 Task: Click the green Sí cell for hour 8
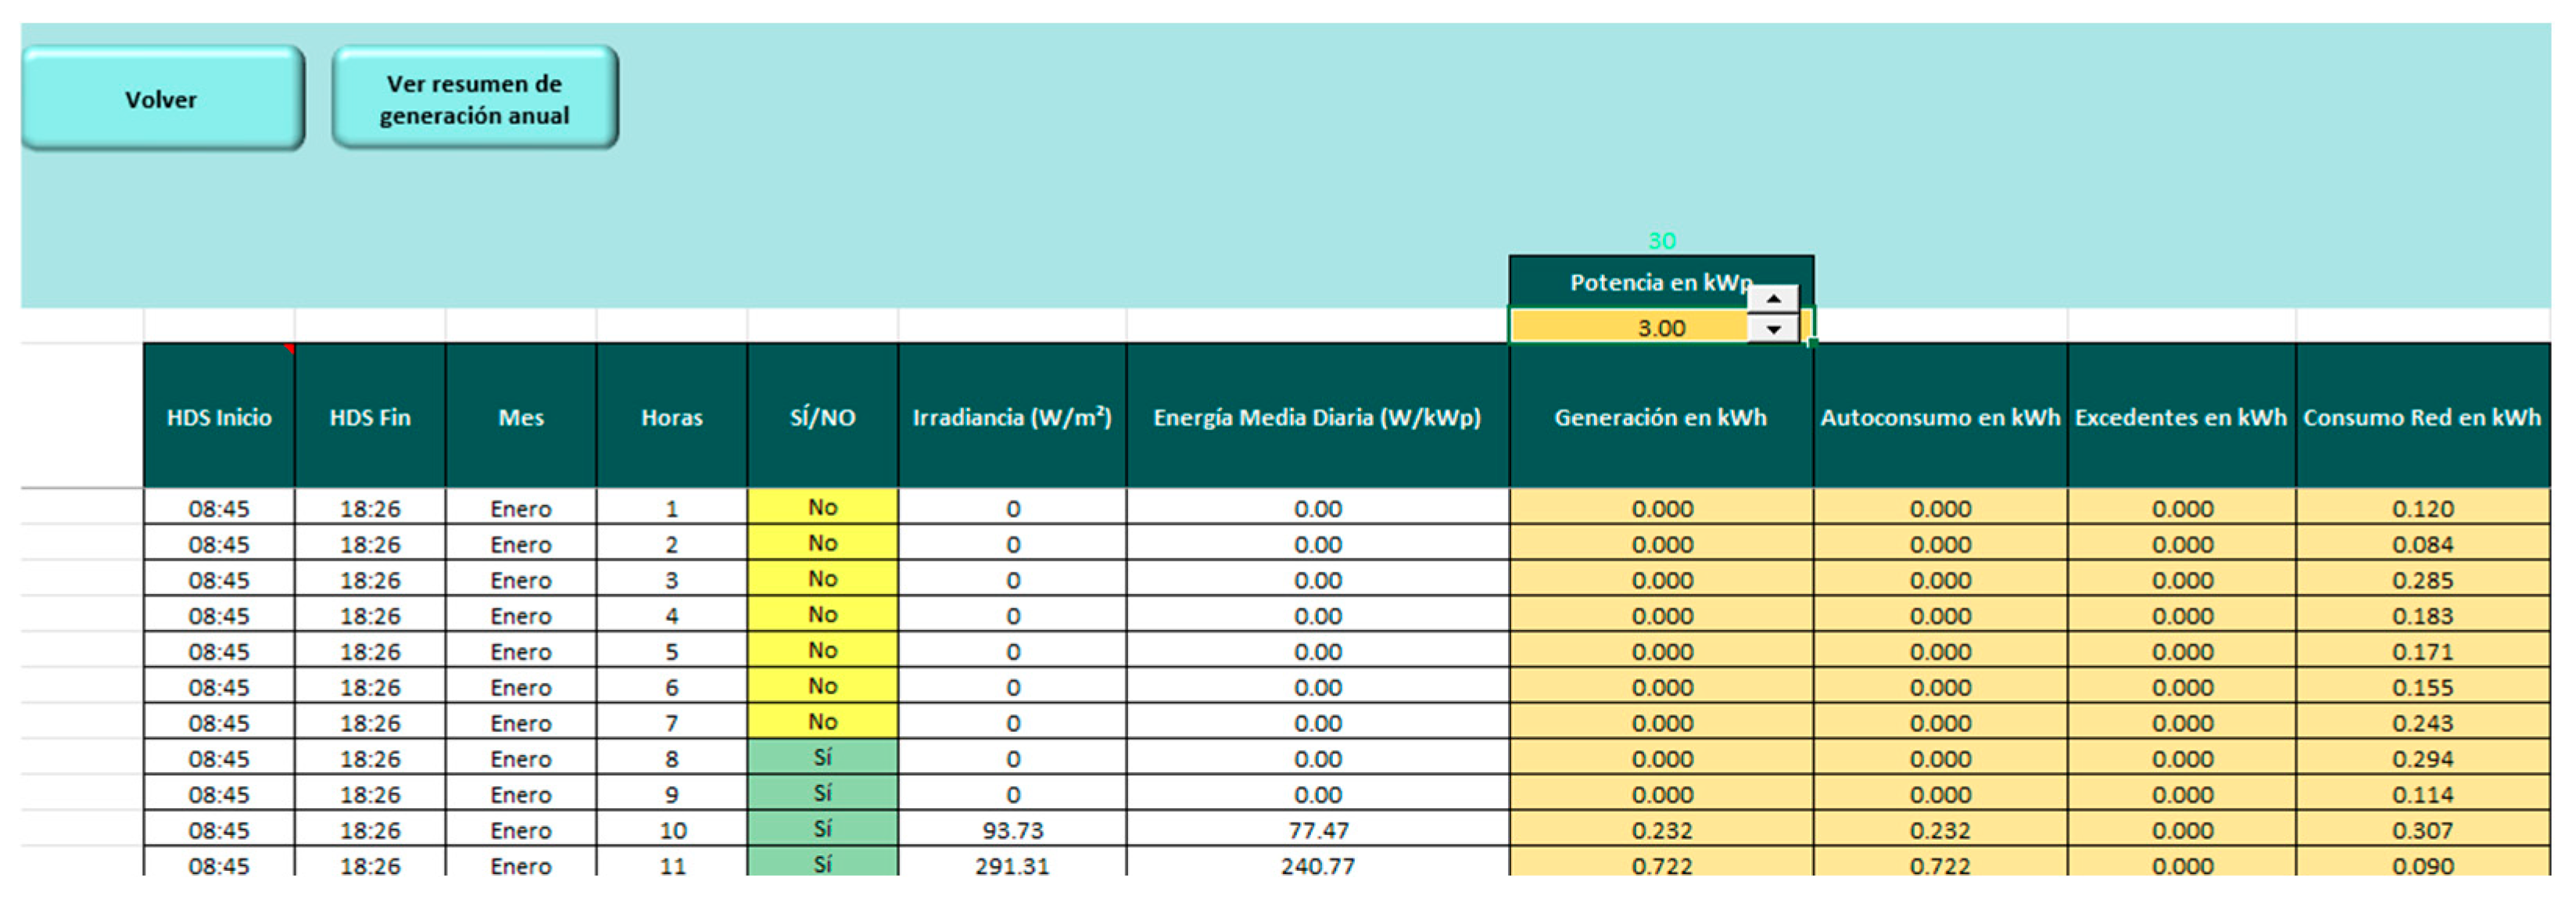(x=822, y=757)
